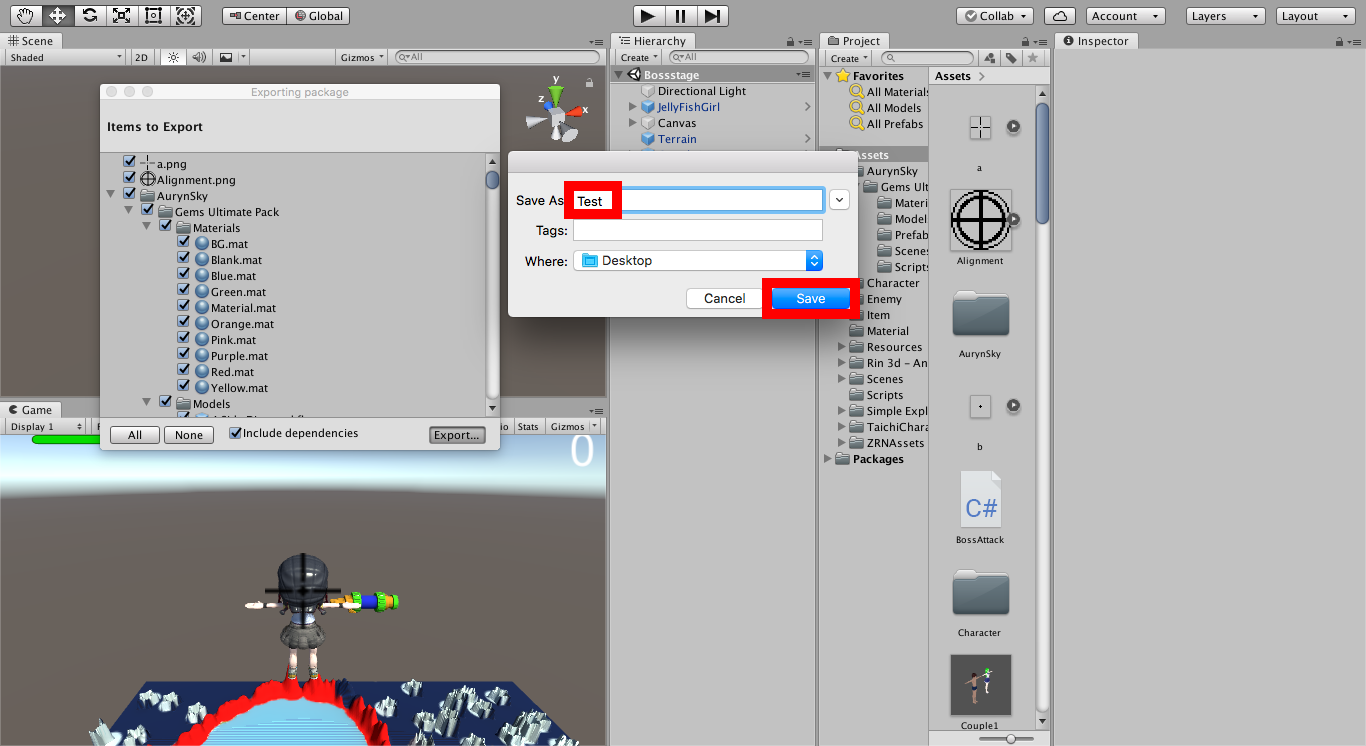Image resolution: width=1366 pixels, height=746 pixels.
Task: Cancel the save dialog
Action: click(x=724, y=298)
